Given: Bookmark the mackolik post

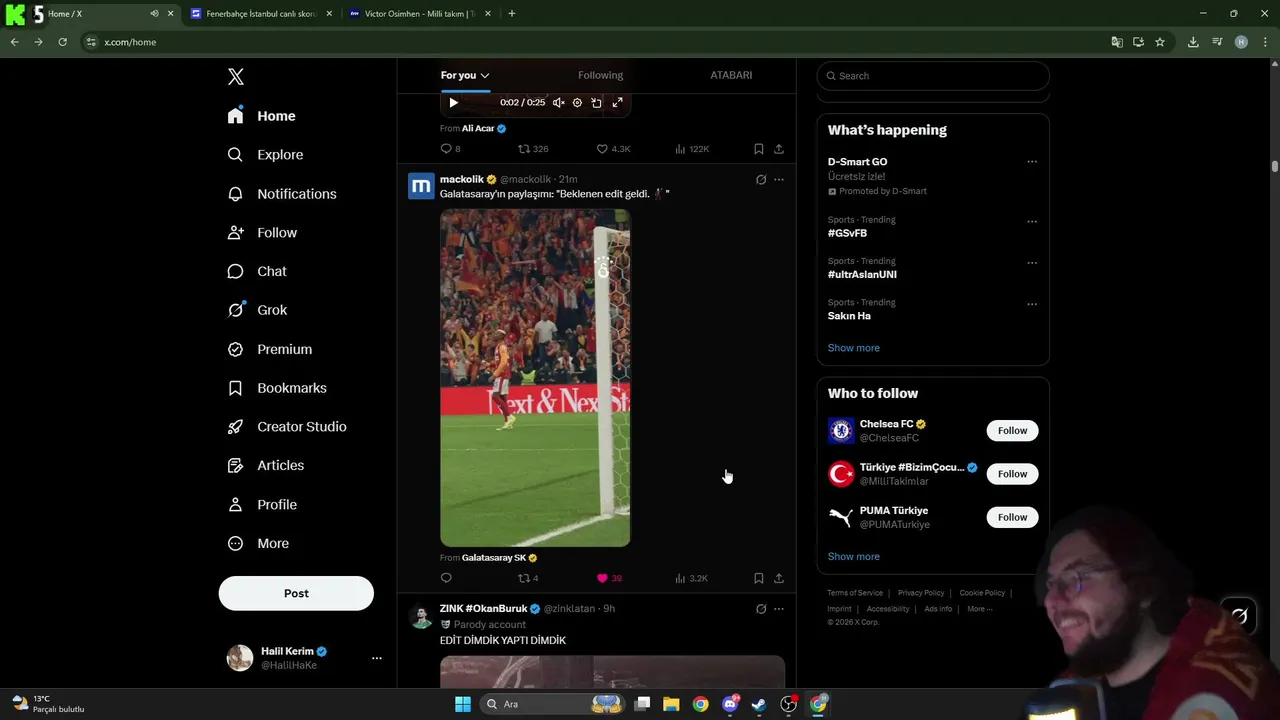Looking at the screenshot, I should point(759,578).
